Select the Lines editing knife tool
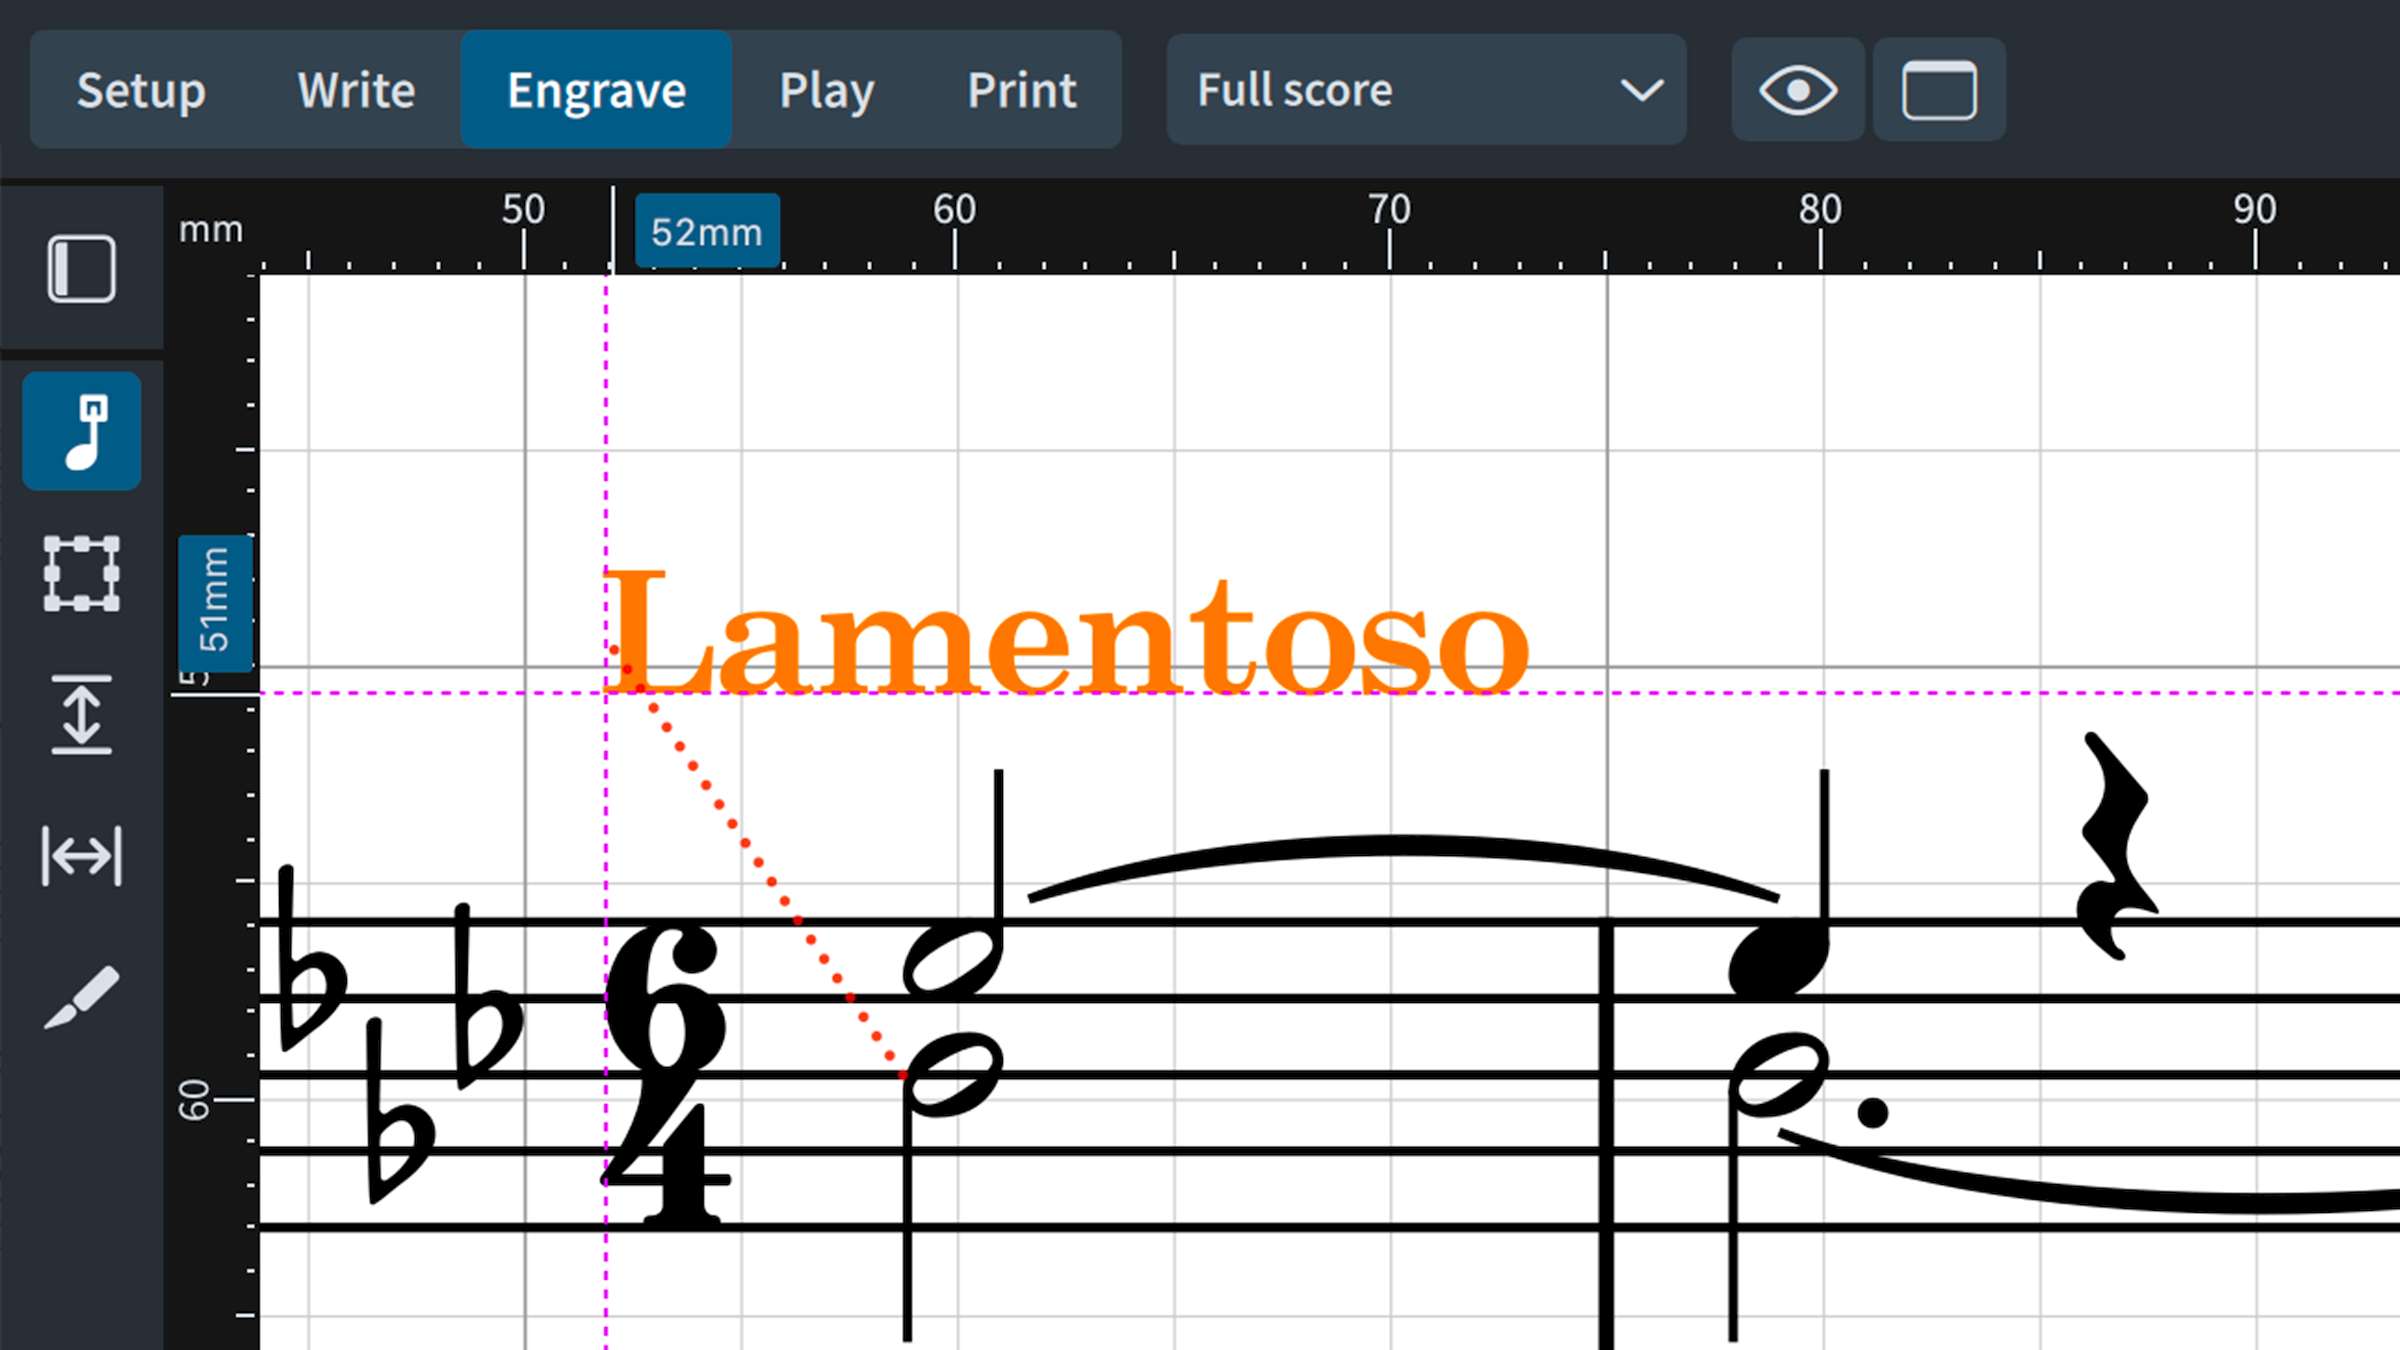 [81, 997]
